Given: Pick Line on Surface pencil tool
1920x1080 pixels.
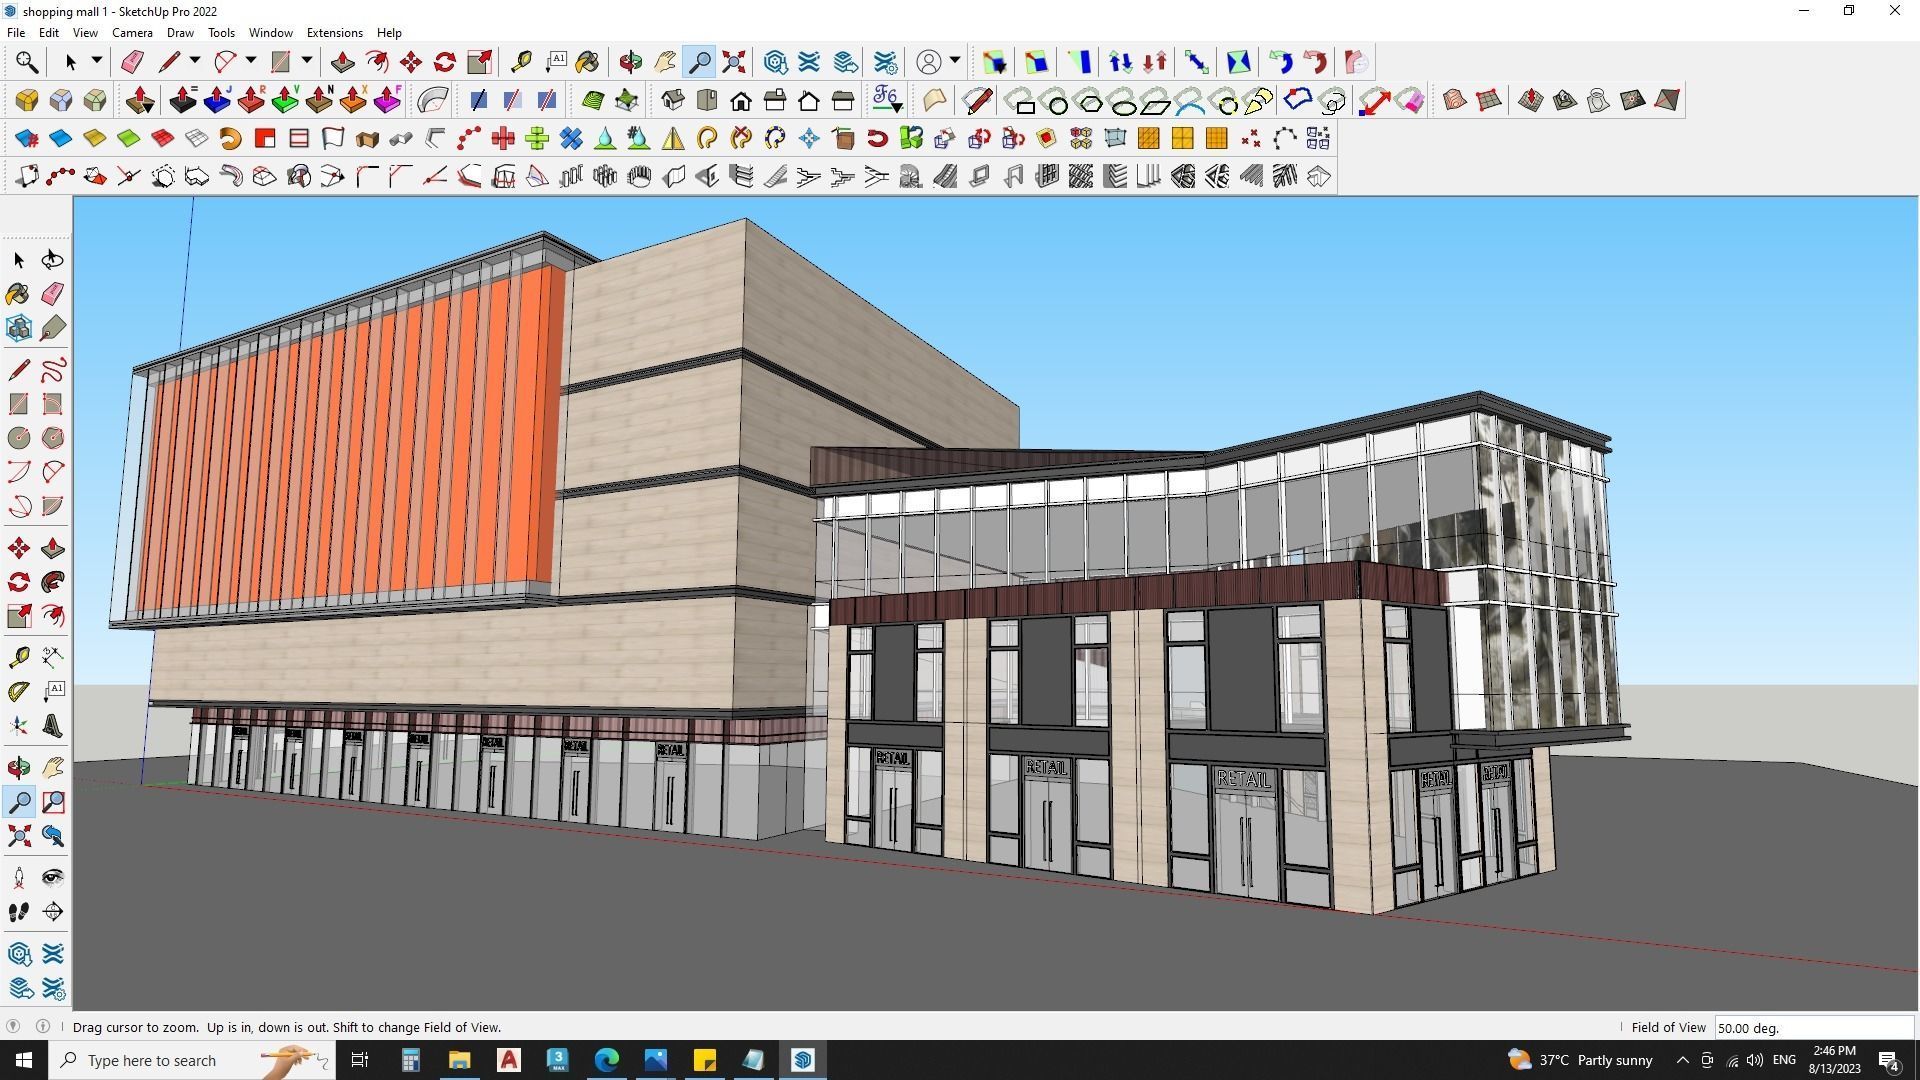Looking at the screenshot, I should point(978,100).
